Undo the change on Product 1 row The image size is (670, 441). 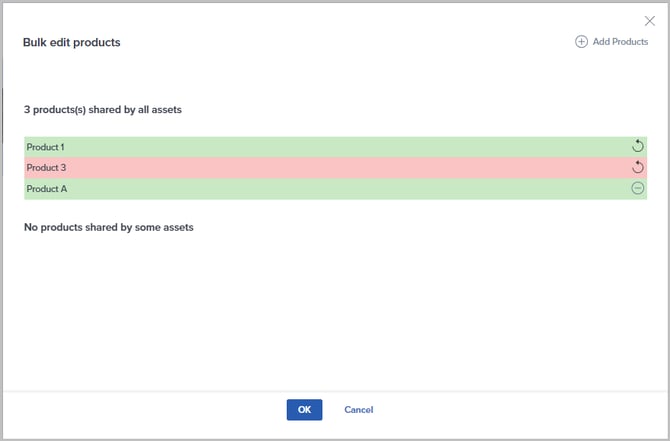tap(638, 146)
